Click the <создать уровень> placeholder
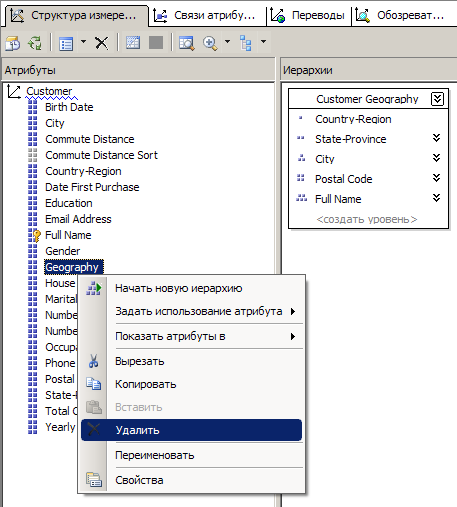 (x=367, y=219)
